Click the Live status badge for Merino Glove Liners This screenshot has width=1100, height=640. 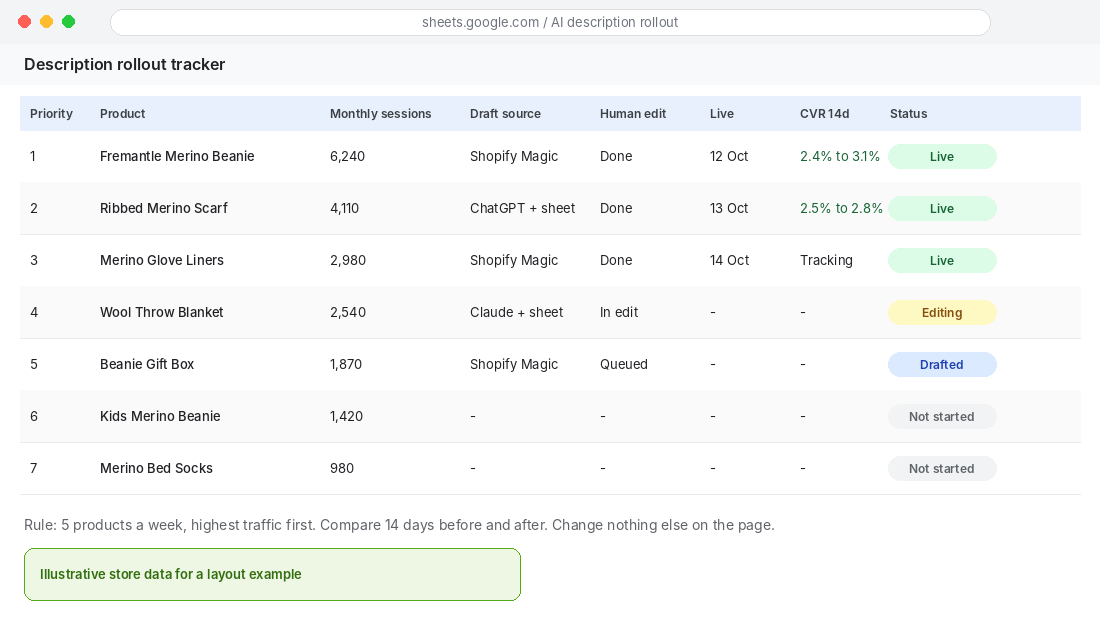tap(941, 260)
